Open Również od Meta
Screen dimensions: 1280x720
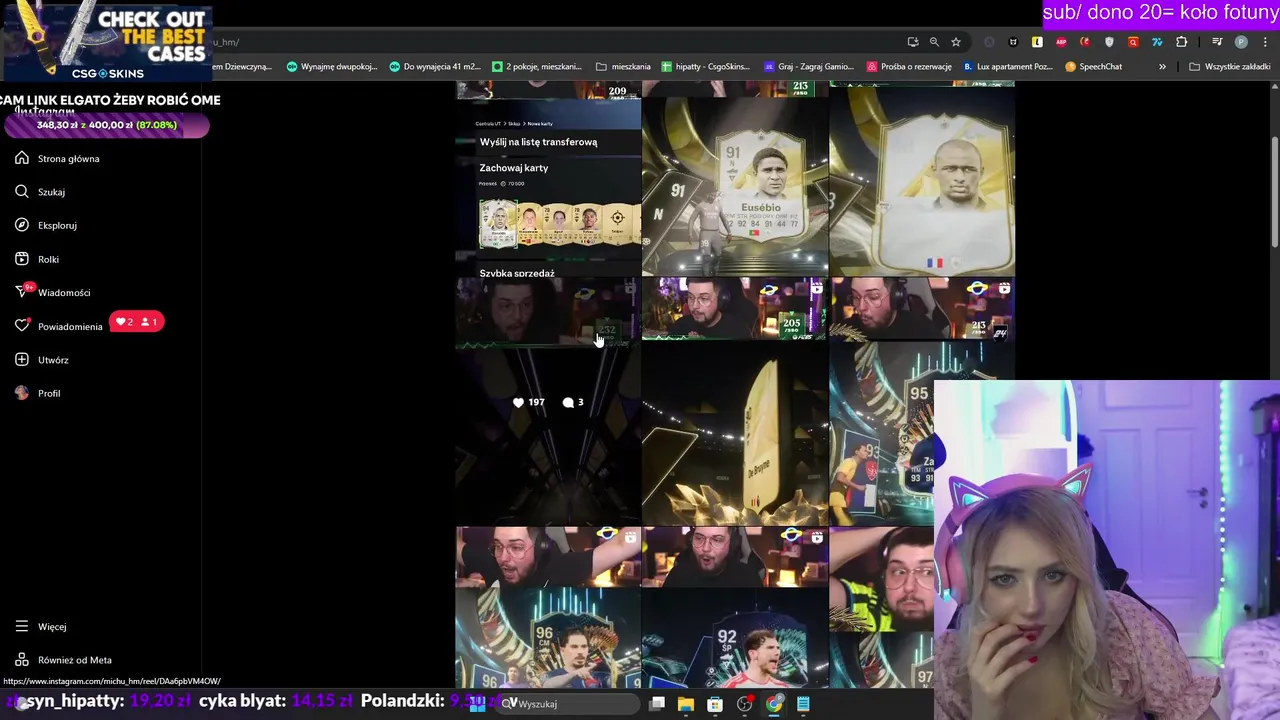(63, 660)
